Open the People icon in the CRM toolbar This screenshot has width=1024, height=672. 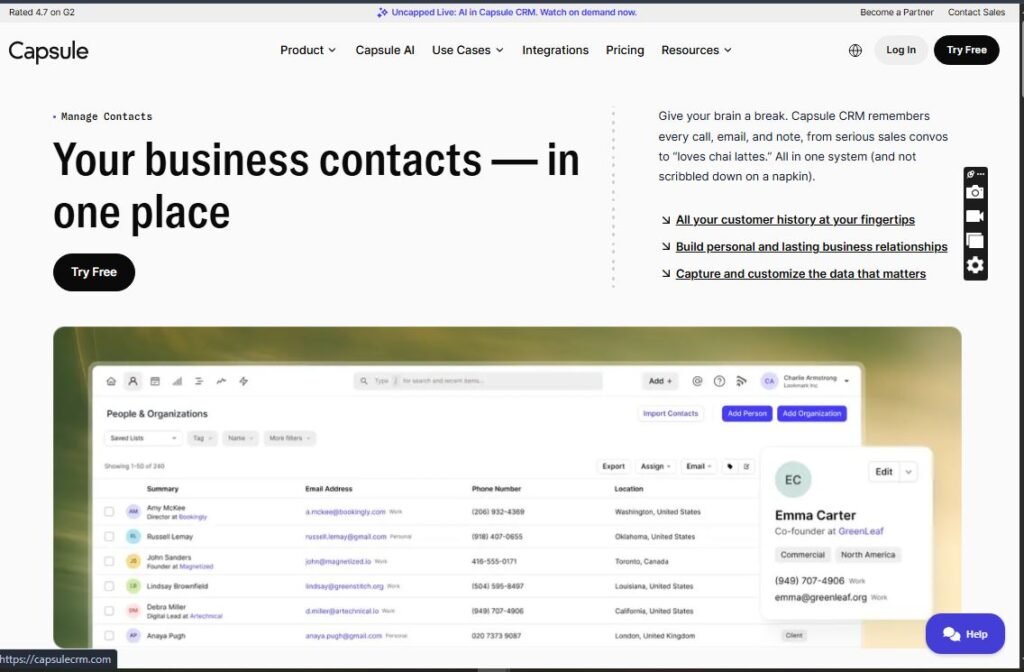133,381
